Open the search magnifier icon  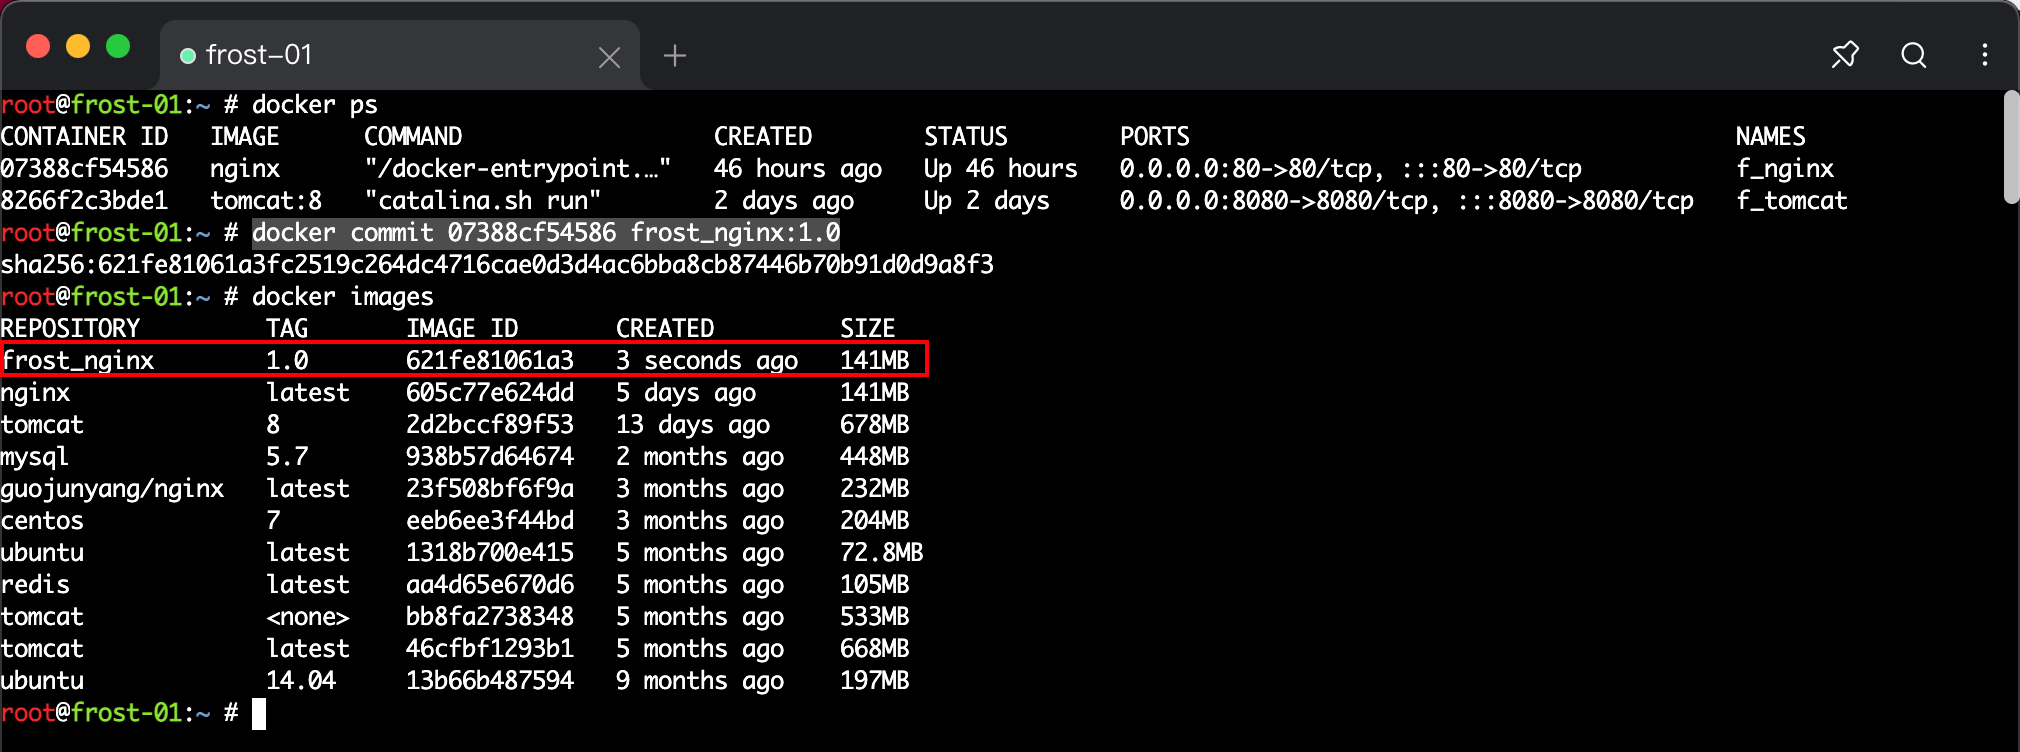1914,55
